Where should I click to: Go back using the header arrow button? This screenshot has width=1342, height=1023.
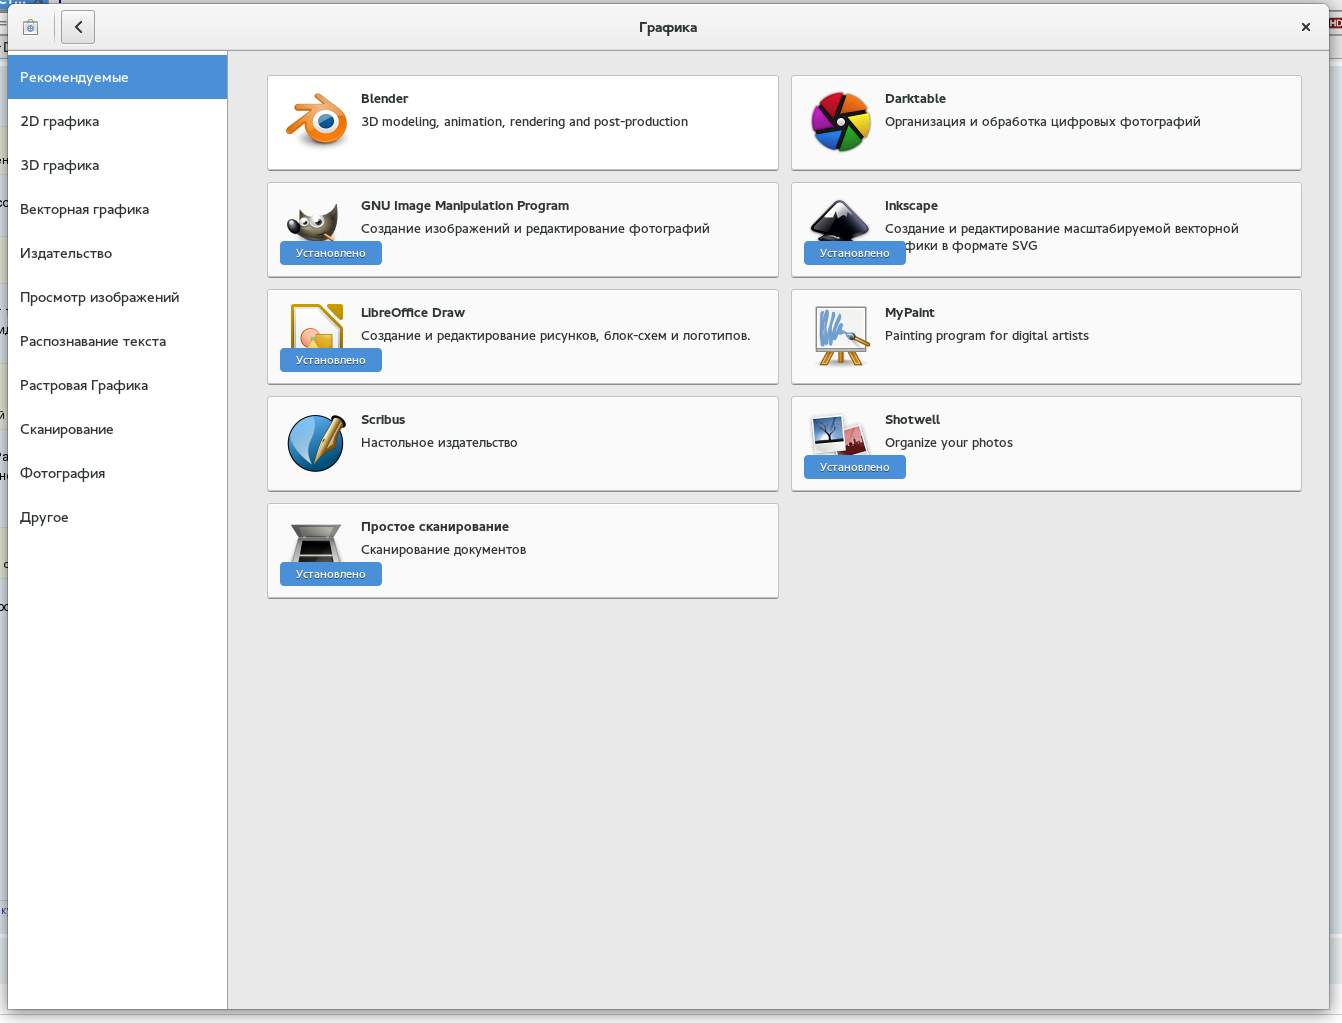(78, 27)
